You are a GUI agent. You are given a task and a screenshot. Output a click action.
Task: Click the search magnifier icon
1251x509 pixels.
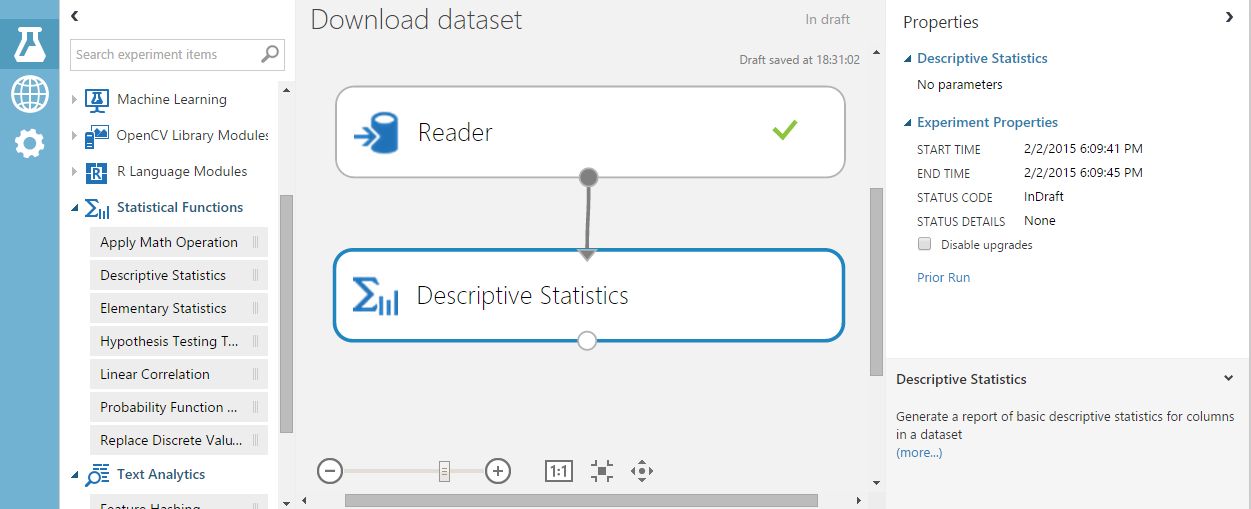(x=270, y=54)
